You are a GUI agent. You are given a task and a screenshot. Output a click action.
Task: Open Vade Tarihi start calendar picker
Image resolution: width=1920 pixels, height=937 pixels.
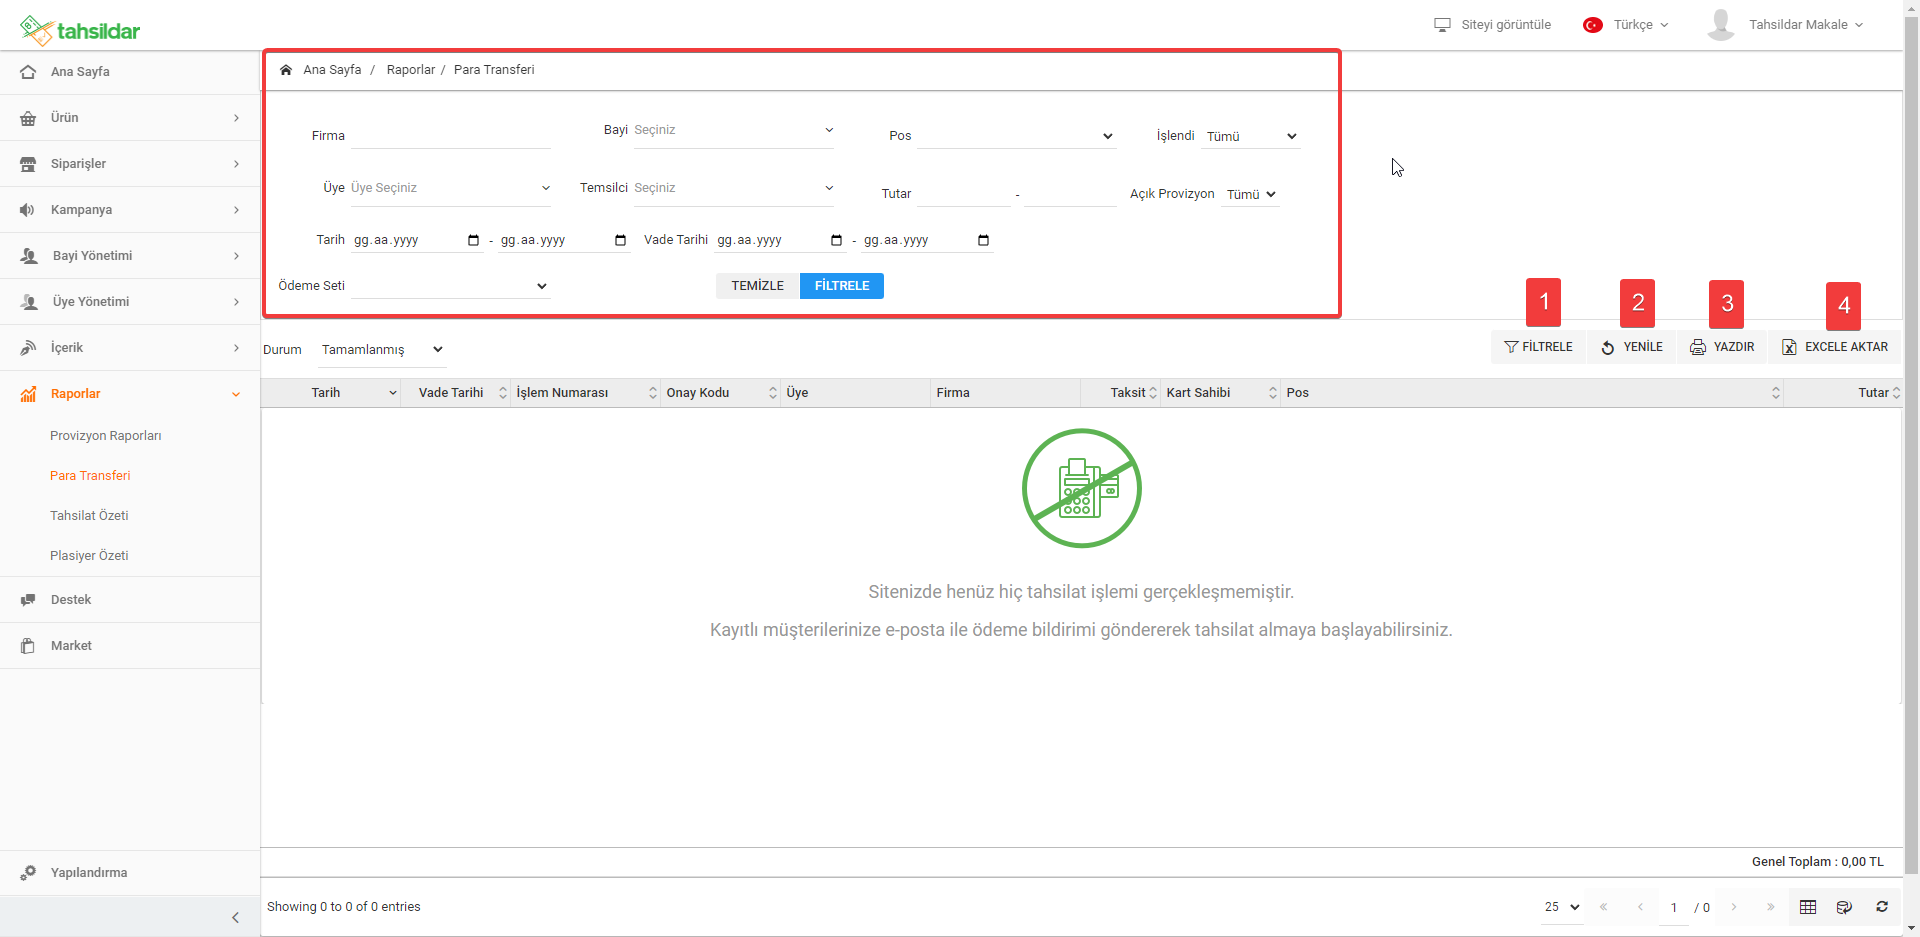(836, 240)
